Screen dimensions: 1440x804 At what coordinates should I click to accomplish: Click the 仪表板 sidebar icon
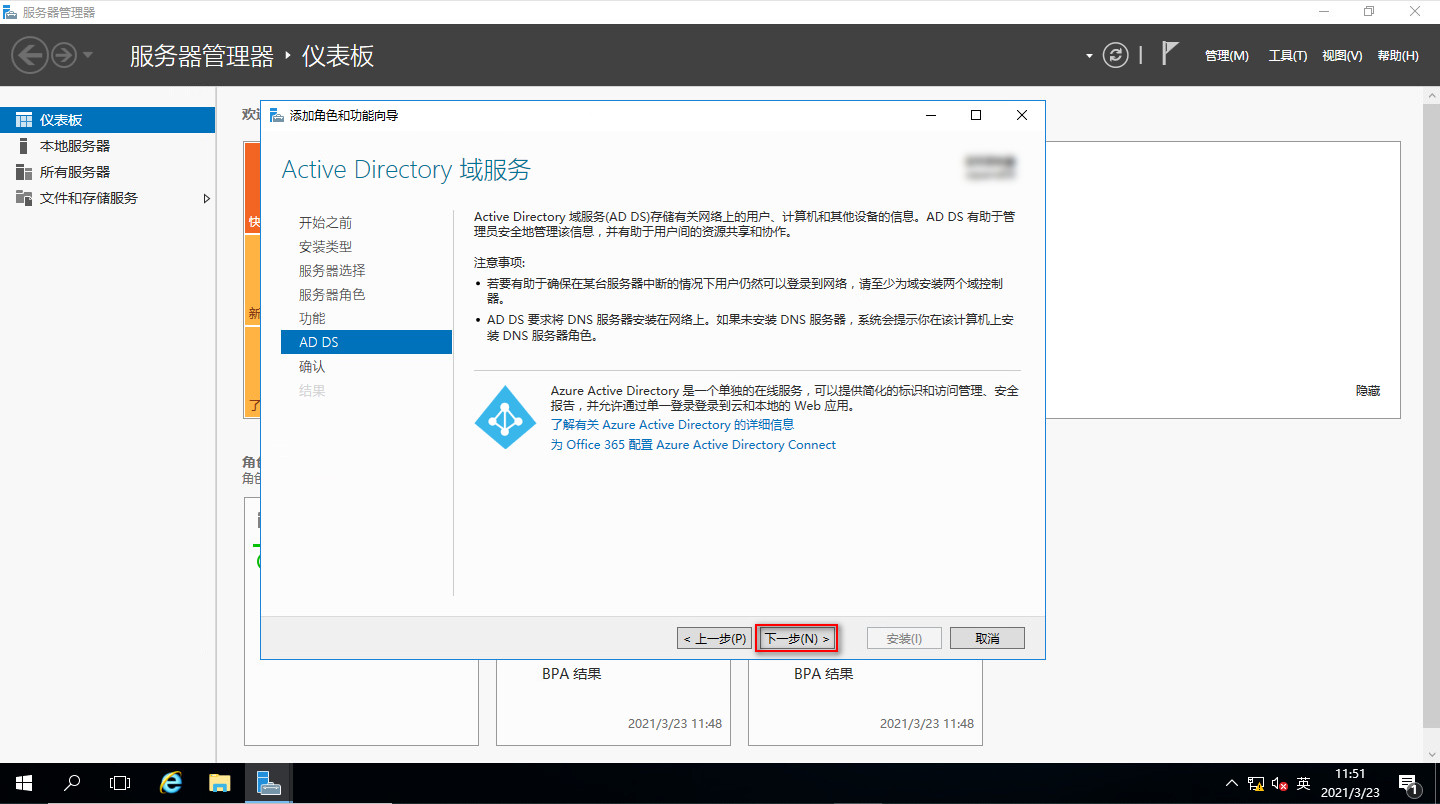coord(24,120)
